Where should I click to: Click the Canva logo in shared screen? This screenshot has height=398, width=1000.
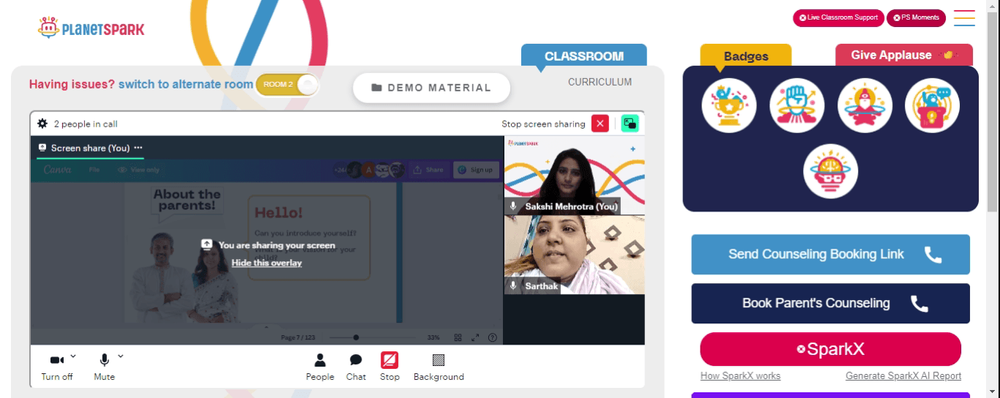pyautogui.click(x=57, y=170)
